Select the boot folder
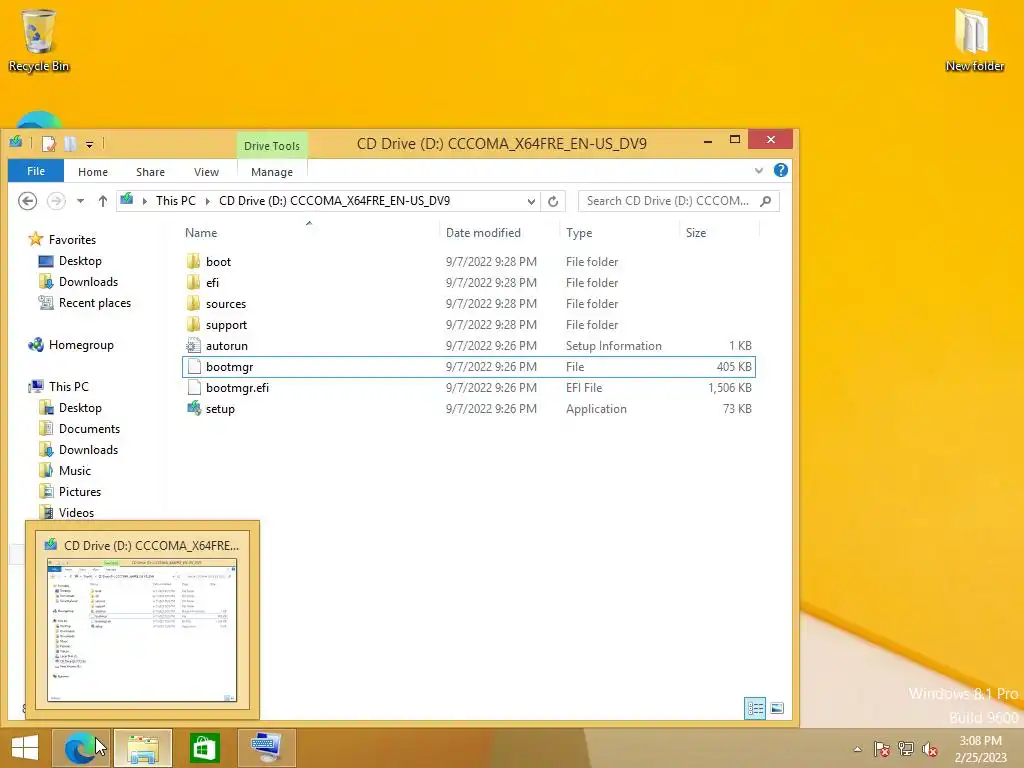Screen dimensions: 1024x768 pyautogui.click(x=469, y=261)
